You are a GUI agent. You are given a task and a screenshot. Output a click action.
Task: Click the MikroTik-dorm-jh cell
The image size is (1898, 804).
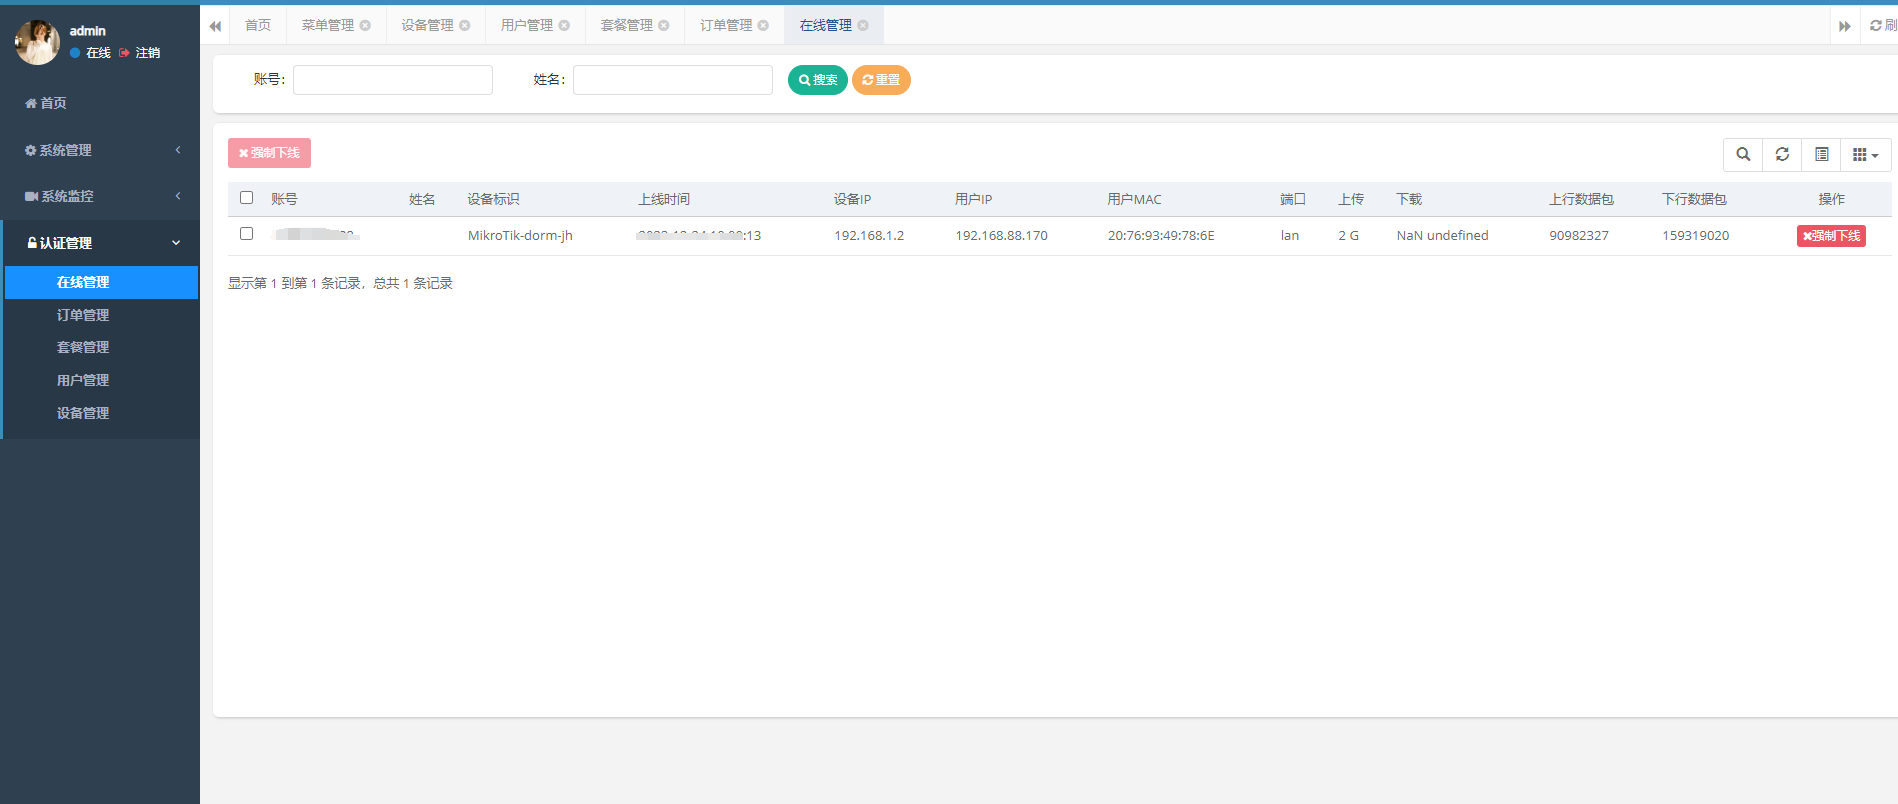[x=520, y=236]
